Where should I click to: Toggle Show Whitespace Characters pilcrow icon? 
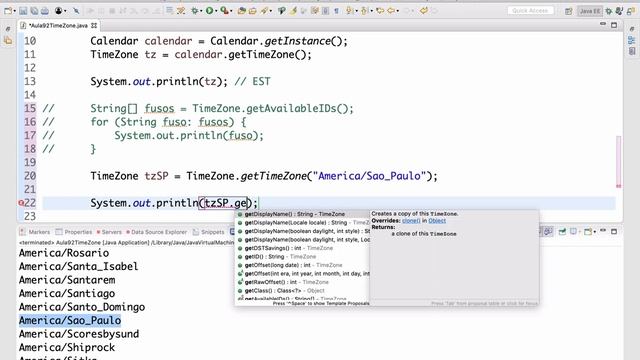click(x=336, y=11)
